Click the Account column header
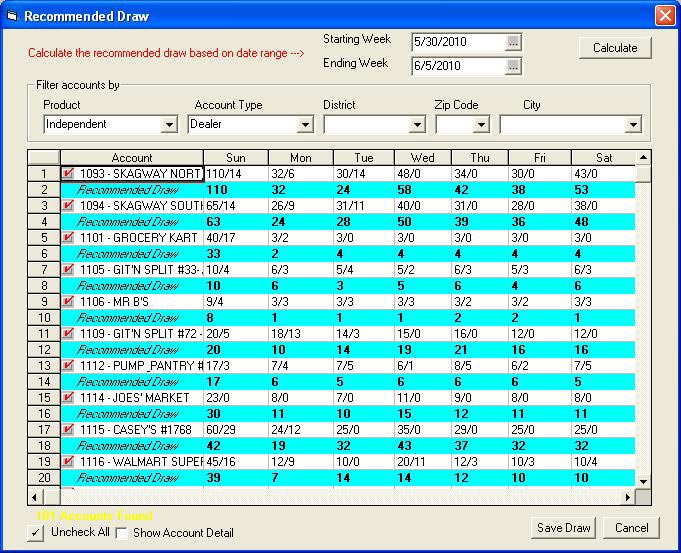This screenshot has height=553, width=681. pos(132,158)
